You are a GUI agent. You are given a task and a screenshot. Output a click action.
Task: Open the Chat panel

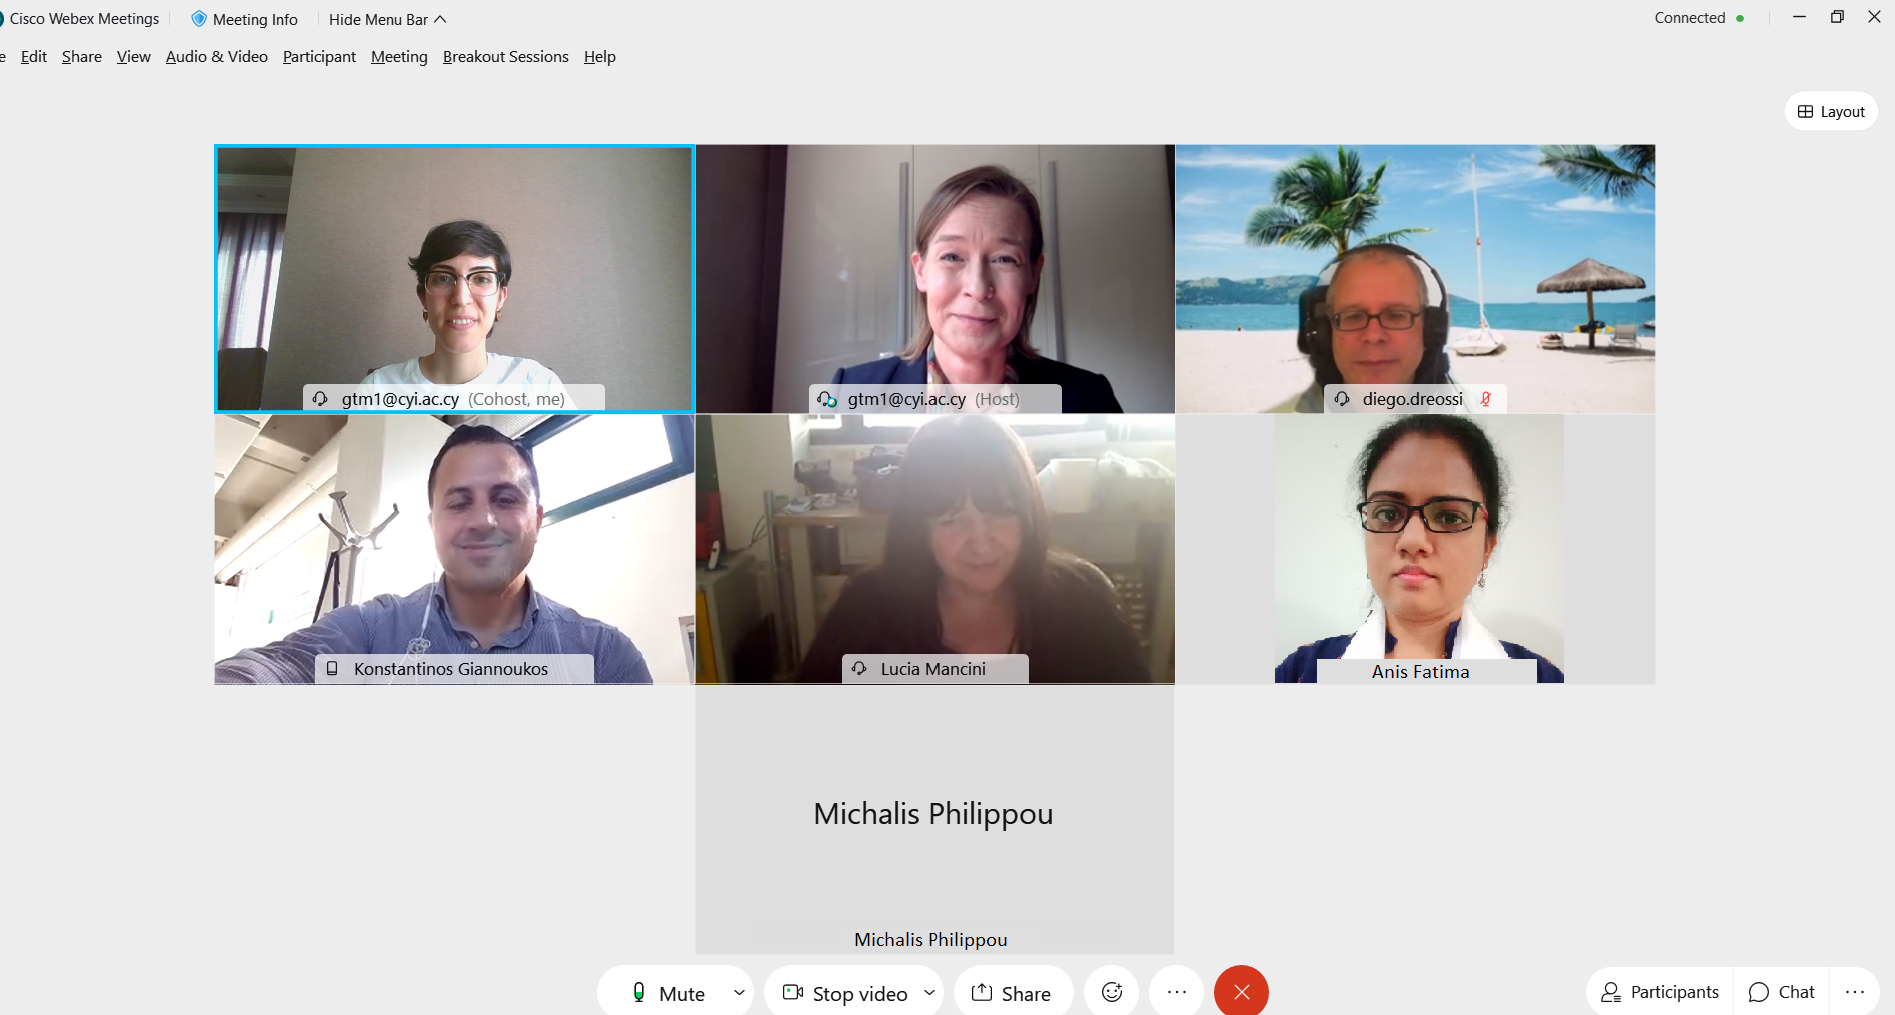coord(1781,991)
